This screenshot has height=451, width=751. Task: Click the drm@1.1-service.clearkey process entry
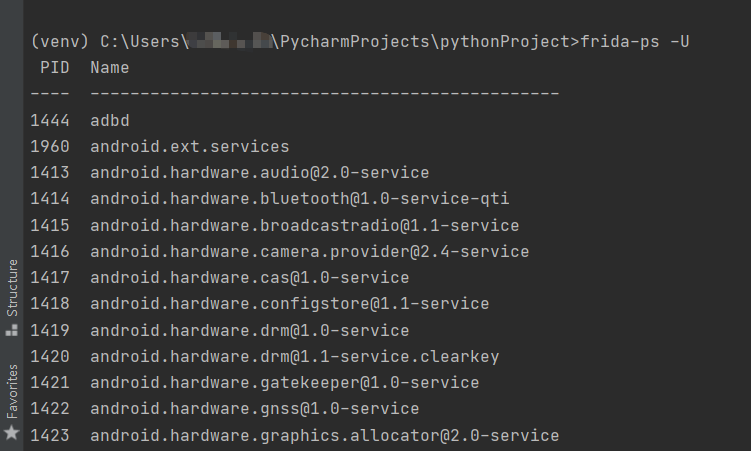tap(294, 356)
